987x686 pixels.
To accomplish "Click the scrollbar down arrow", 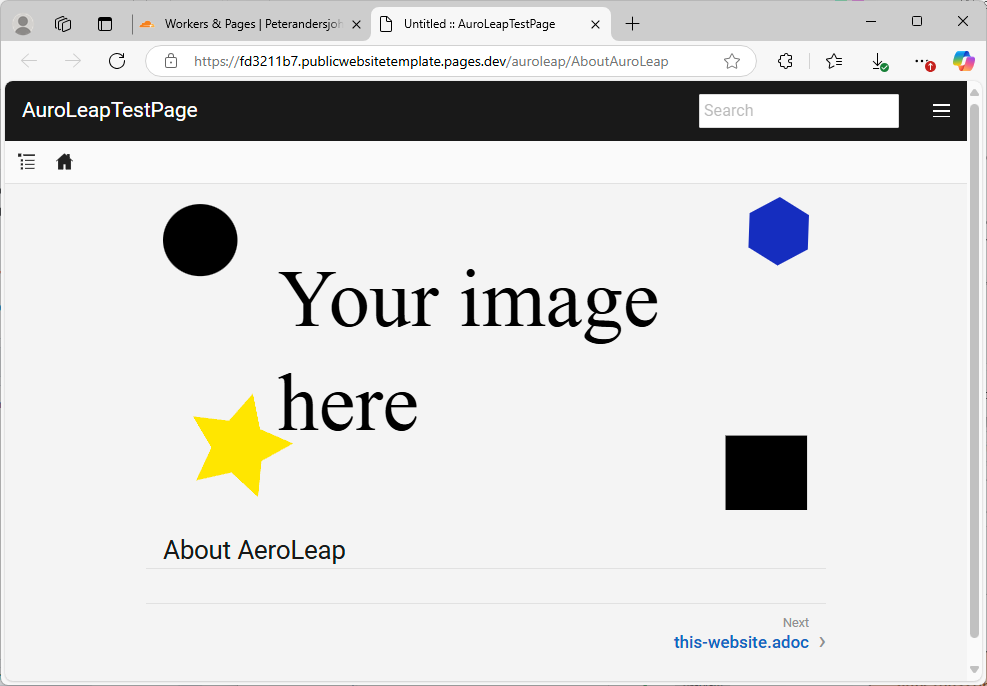I will pyautogui.click(x=974, y=669).
